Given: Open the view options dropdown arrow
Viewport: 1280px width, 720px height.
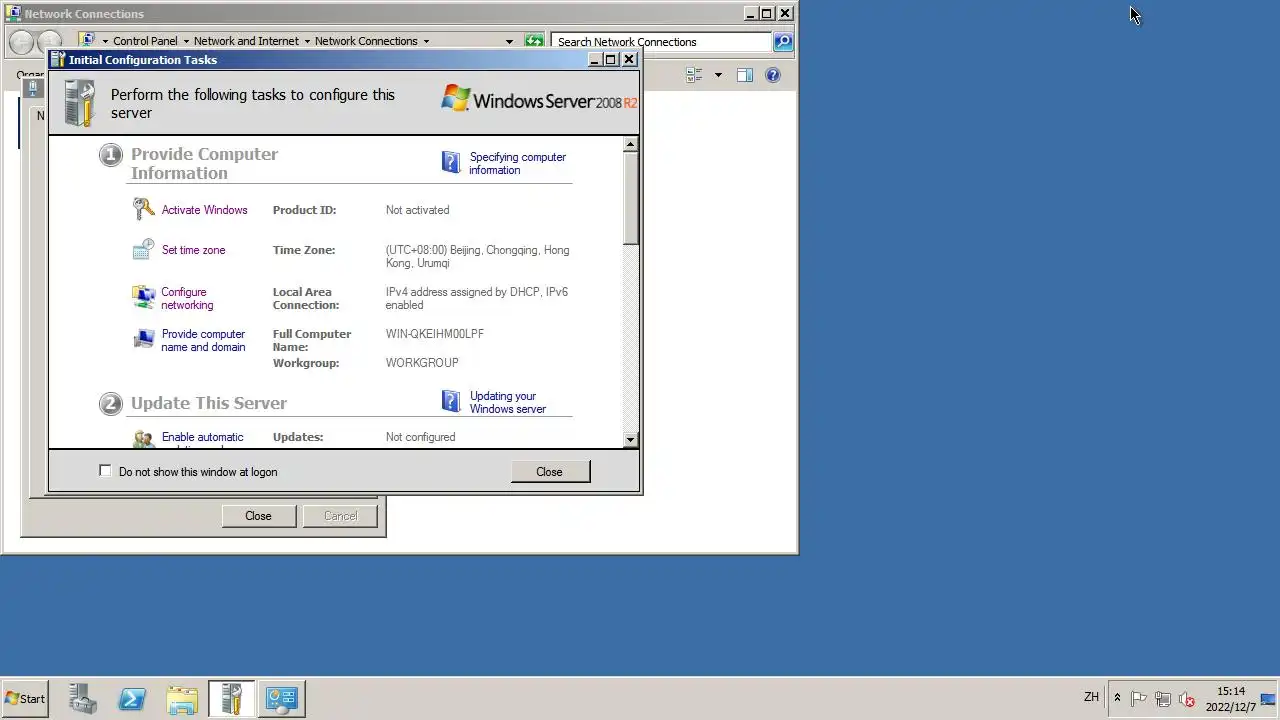Looking at the screenshot, I should (718, 75).
